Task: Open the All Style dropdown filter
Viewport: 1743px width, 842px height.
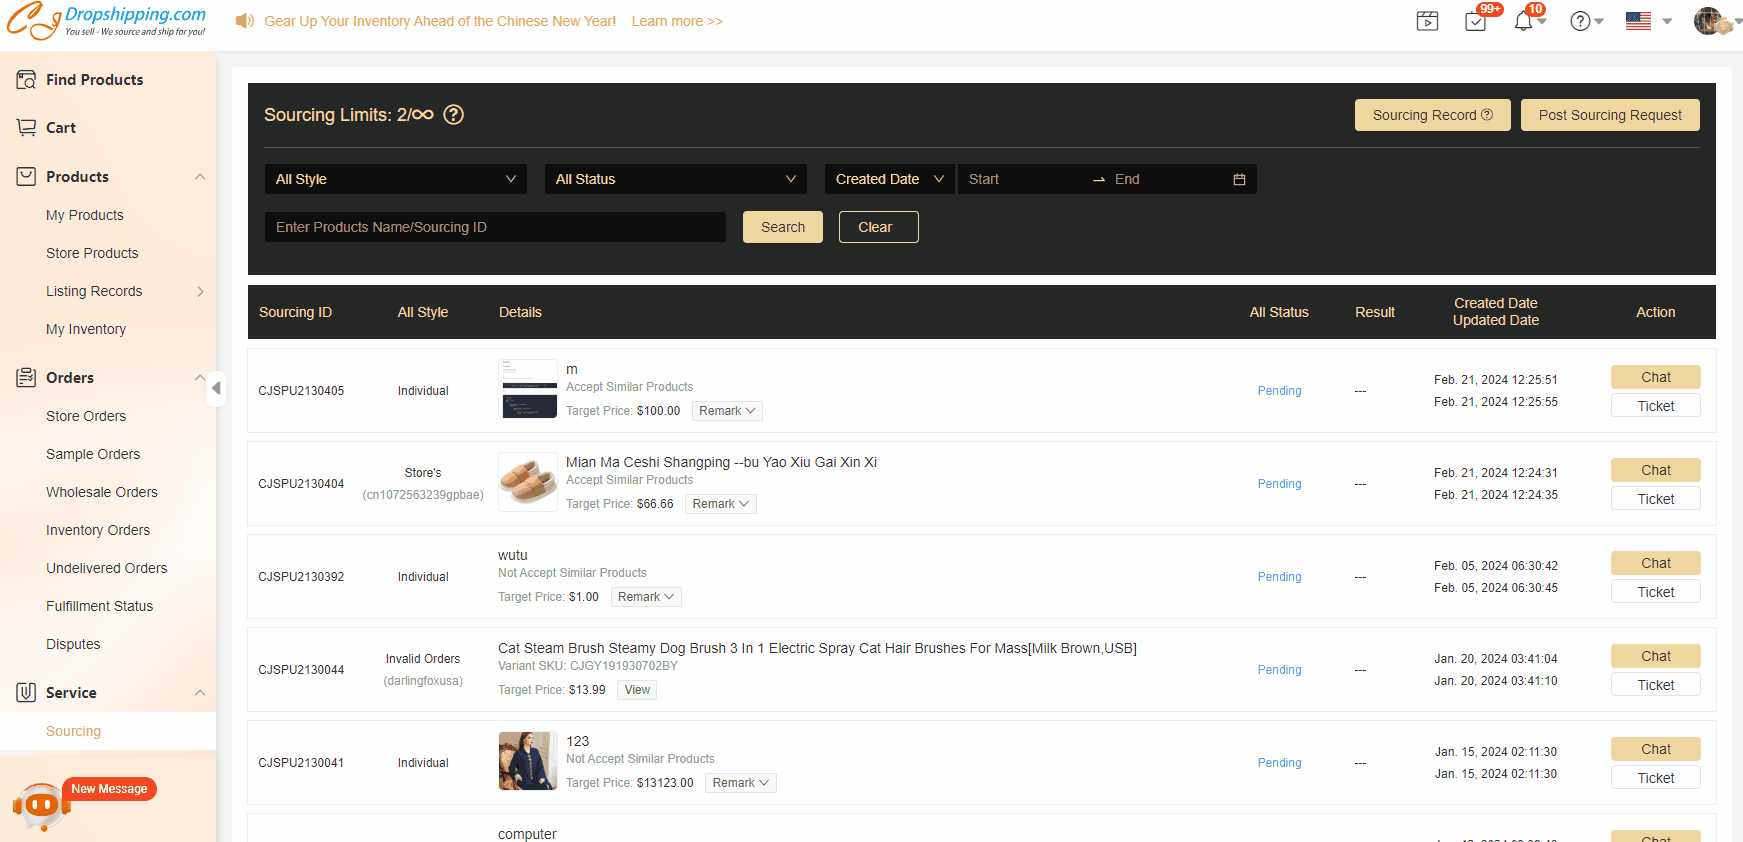Action: pos(396,179)
